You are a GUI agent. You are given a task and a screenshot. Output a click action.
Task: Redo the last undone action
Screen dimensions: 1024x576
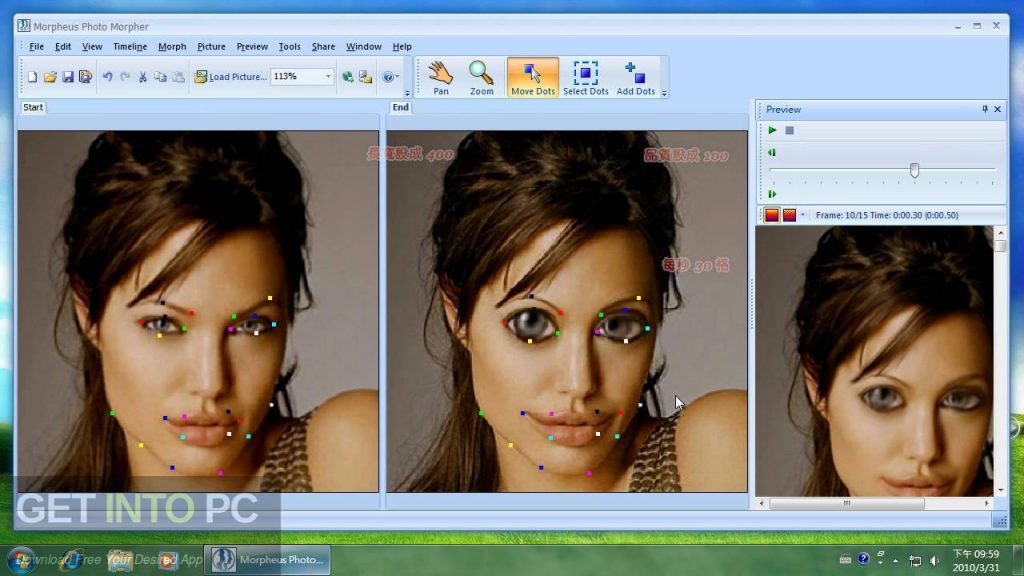125,76
